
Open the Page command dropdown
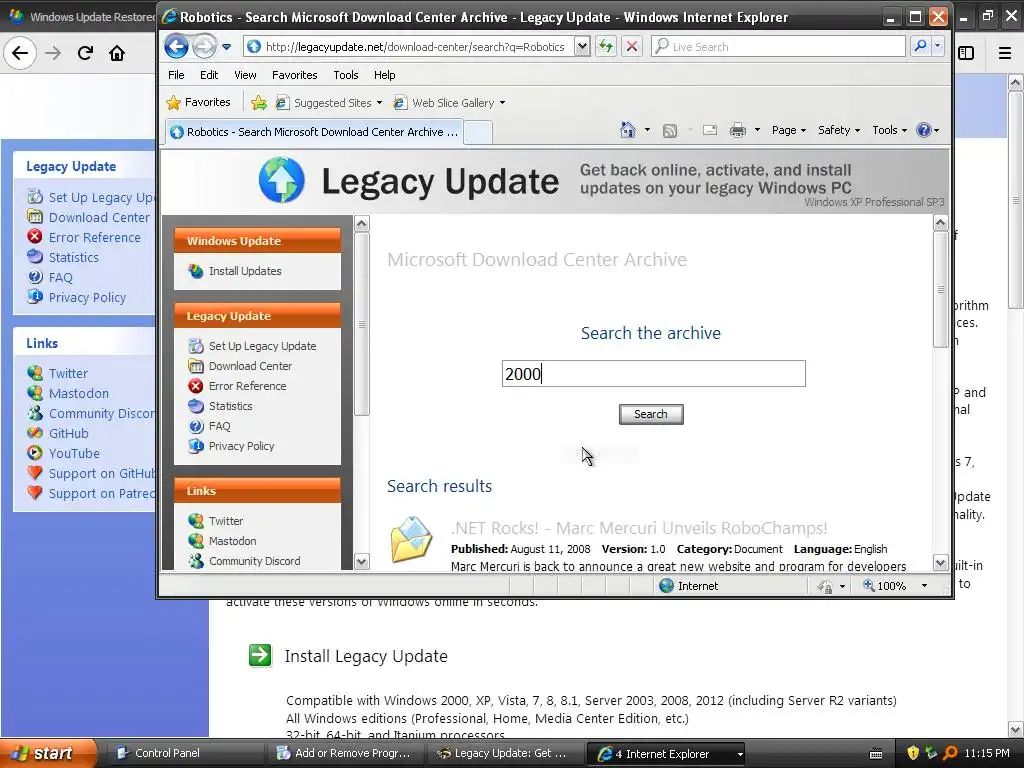[x=788, y=130]
